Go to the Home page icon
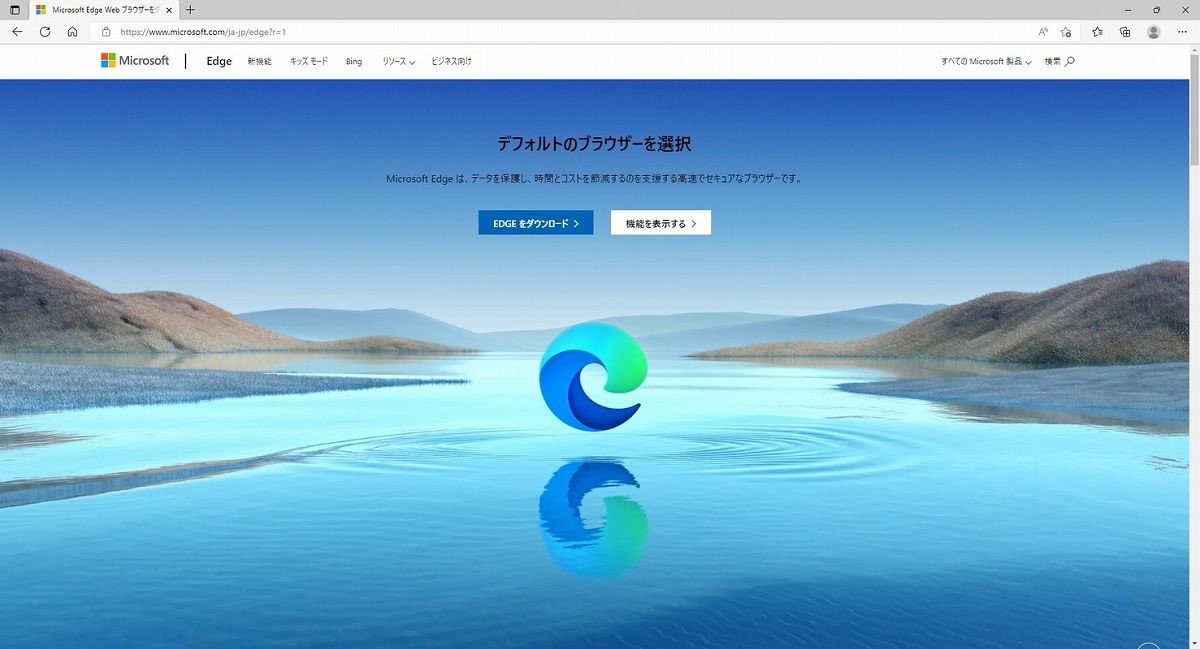 (72, 32)
